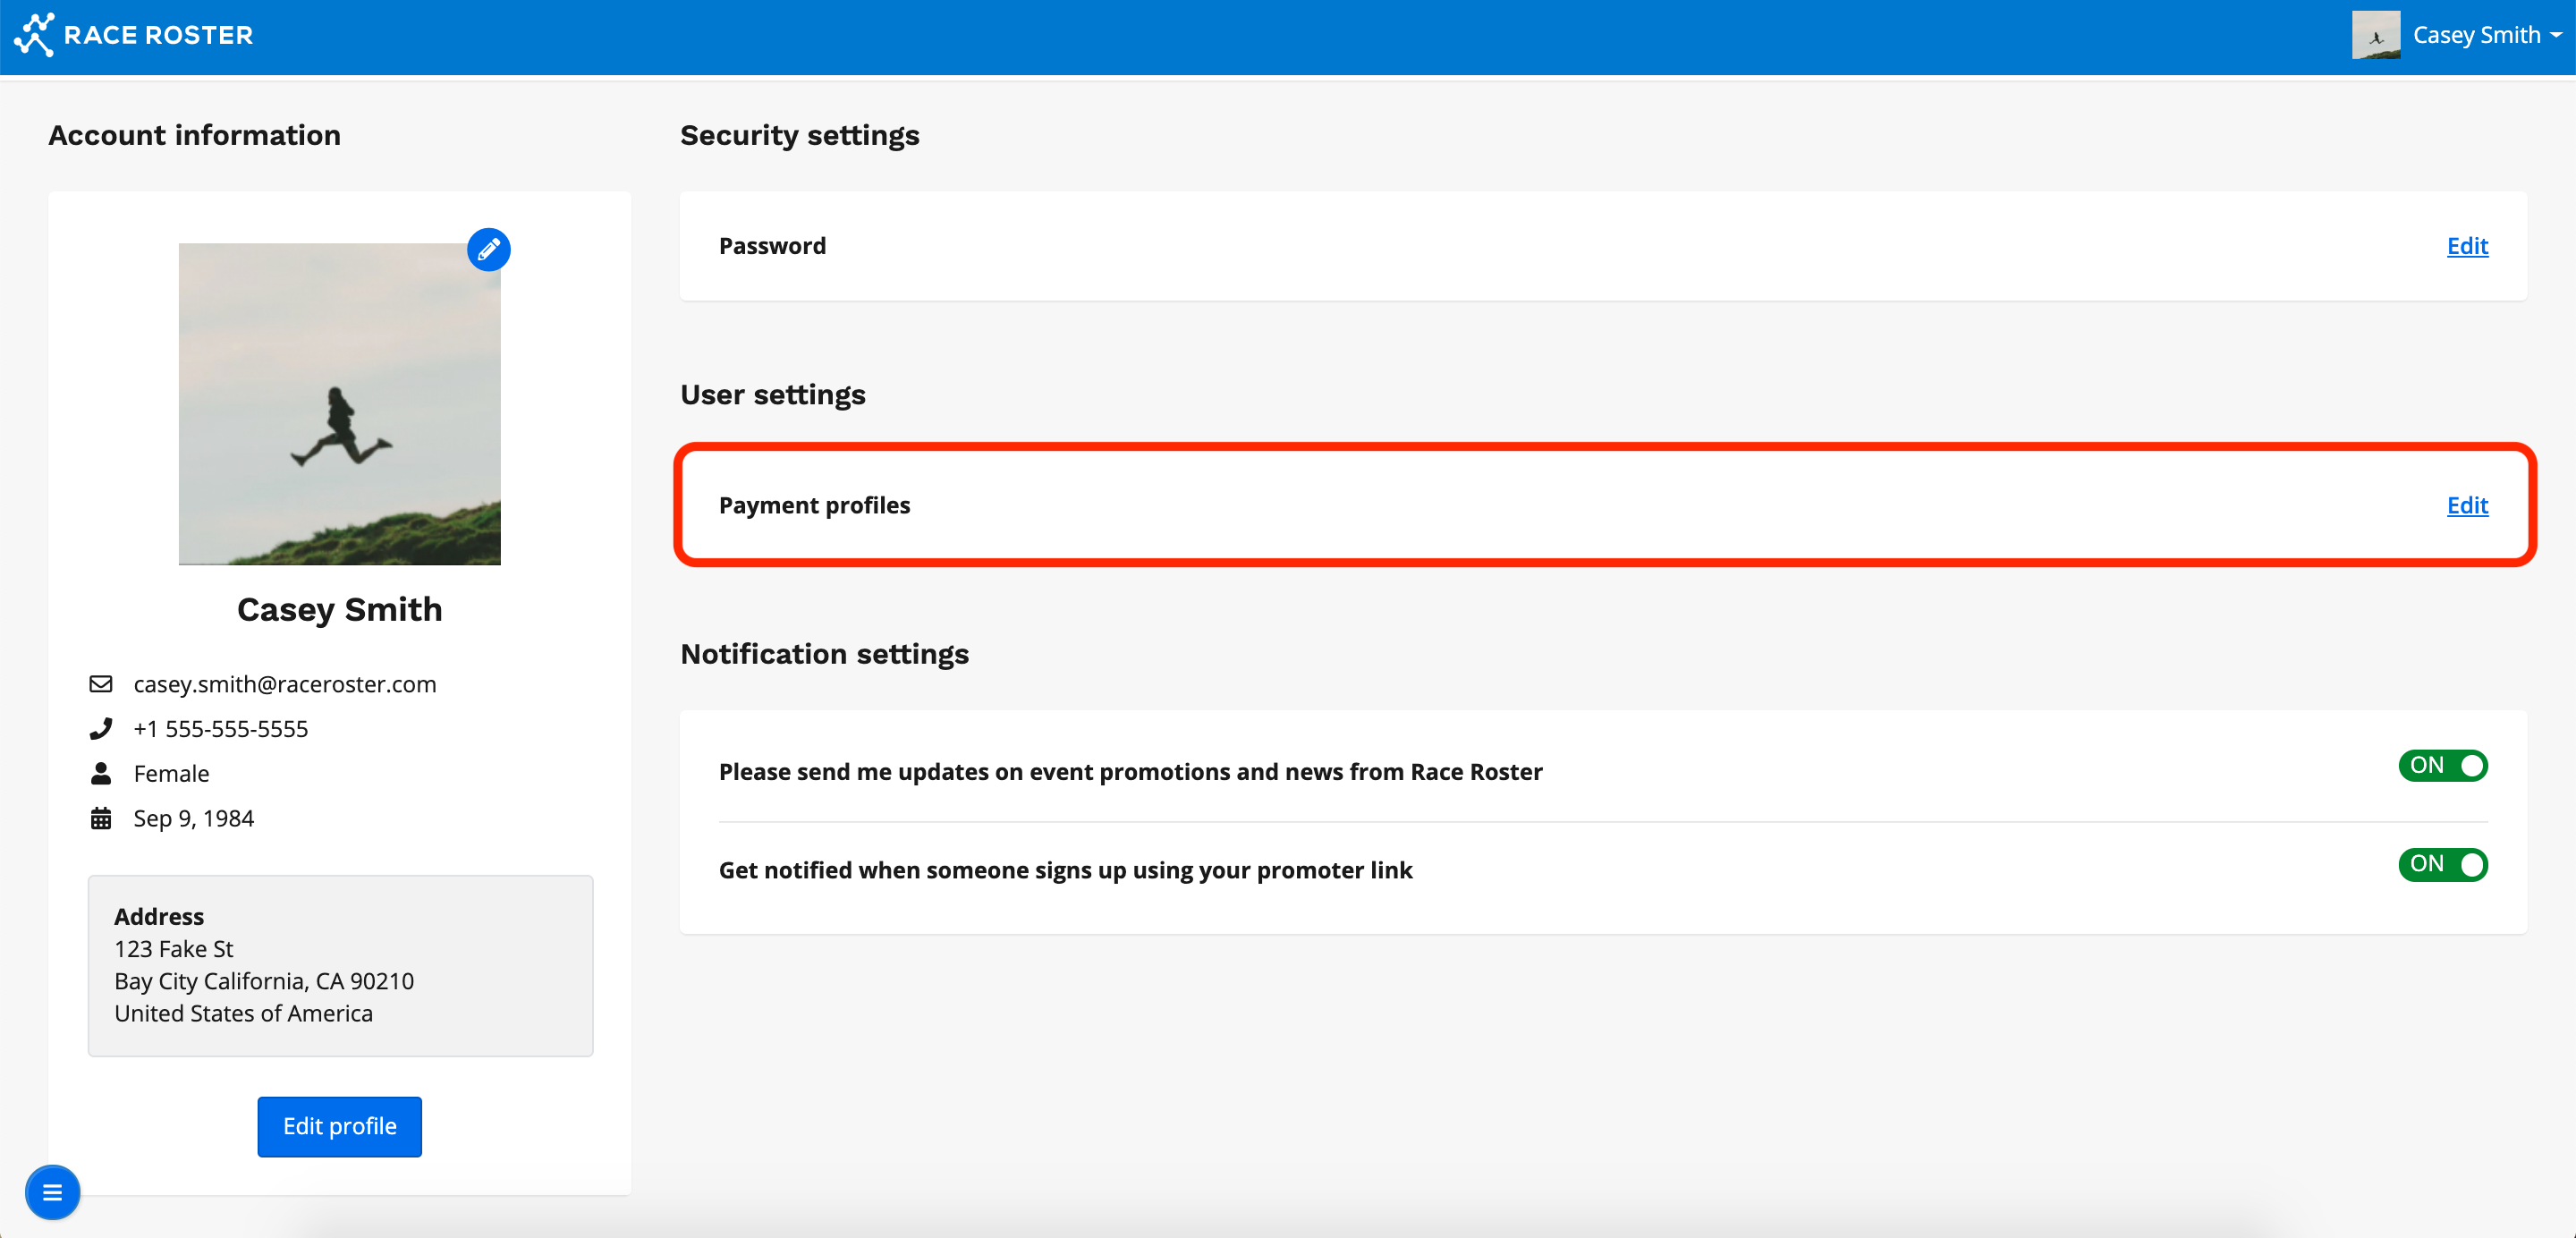2576x1238 pixels.
Task: Click the Race Roster logo icon
Action: (x=33, y=35)
